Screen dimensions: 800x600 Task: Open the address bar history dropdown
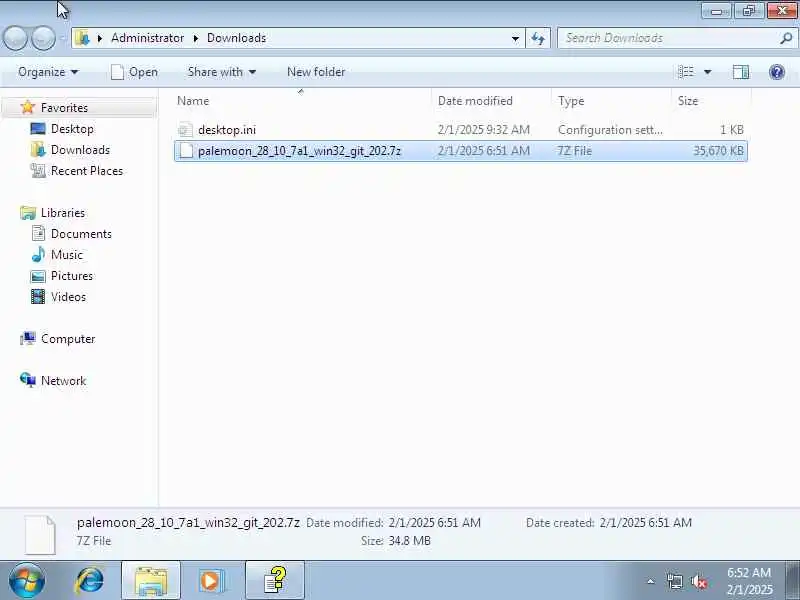tap(515, 38)
